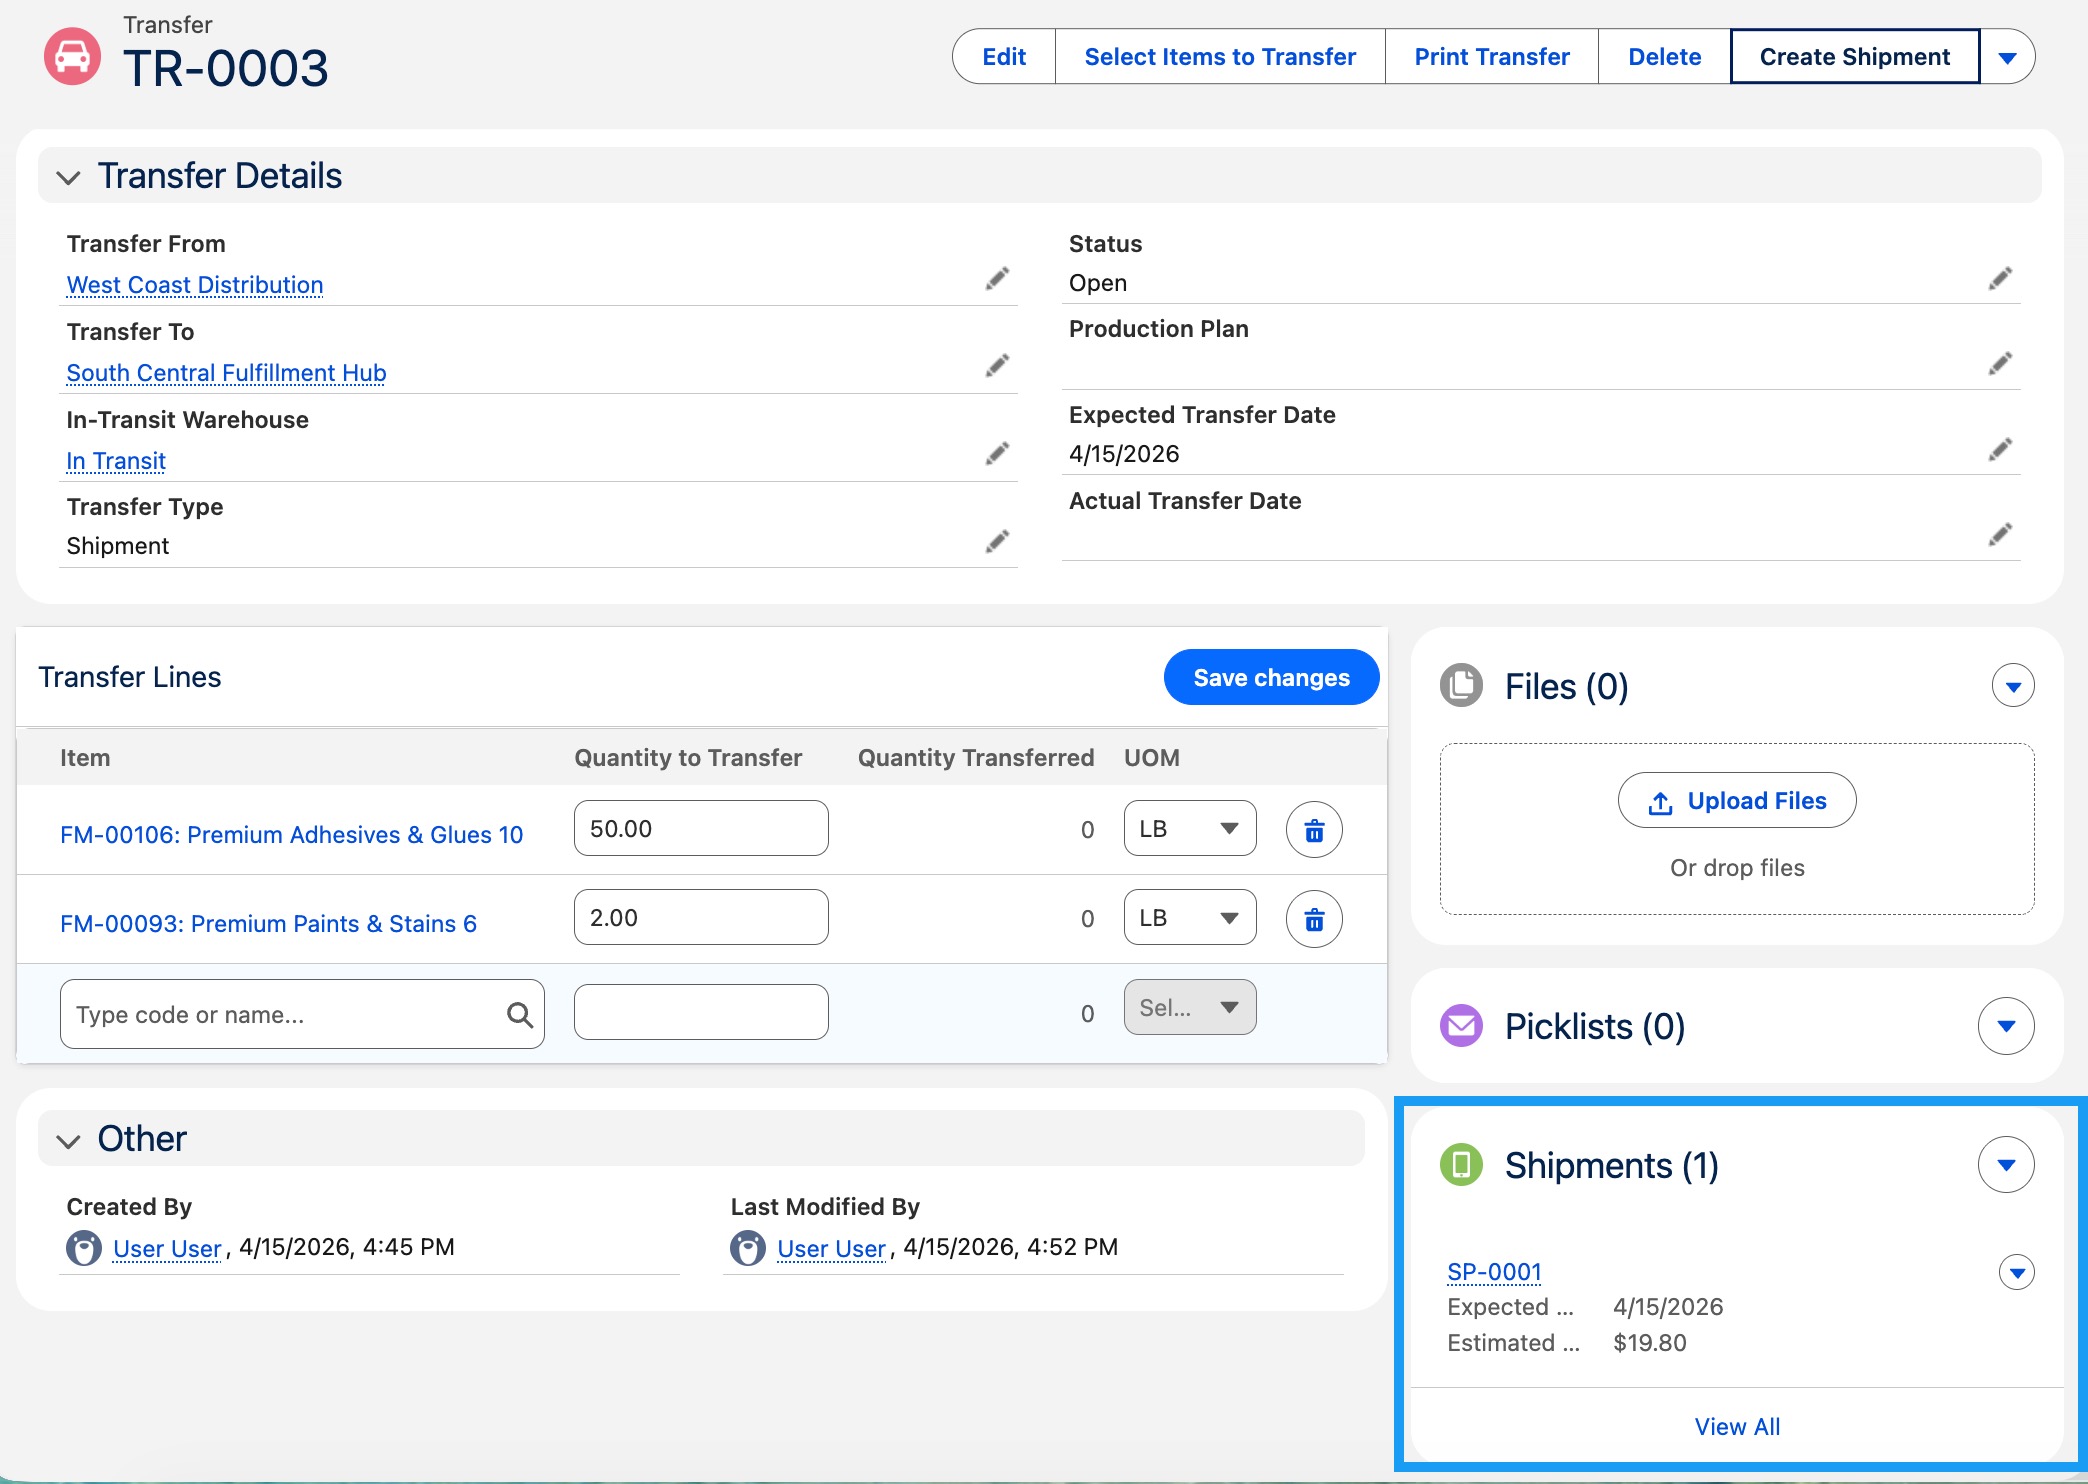Click Picklists (0) heading link
This screenshot has width=2088, height=1484.
[1595, 1027]
